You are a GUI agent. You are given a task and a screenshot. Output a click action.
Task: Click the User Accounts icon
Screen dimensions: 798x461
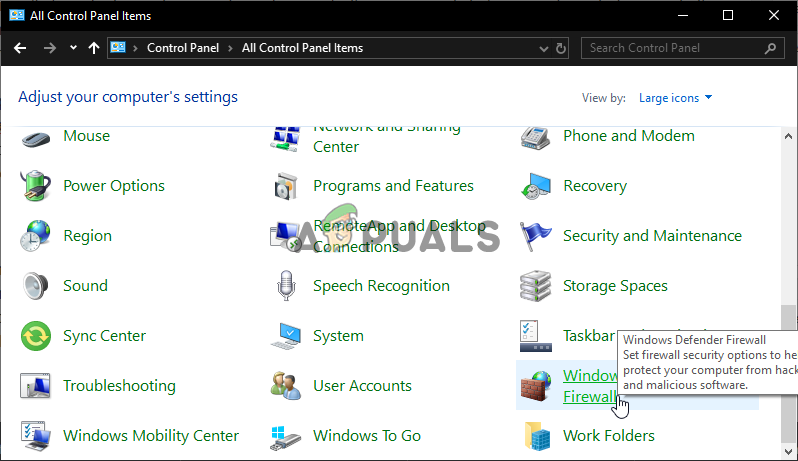tap(285, 386)
